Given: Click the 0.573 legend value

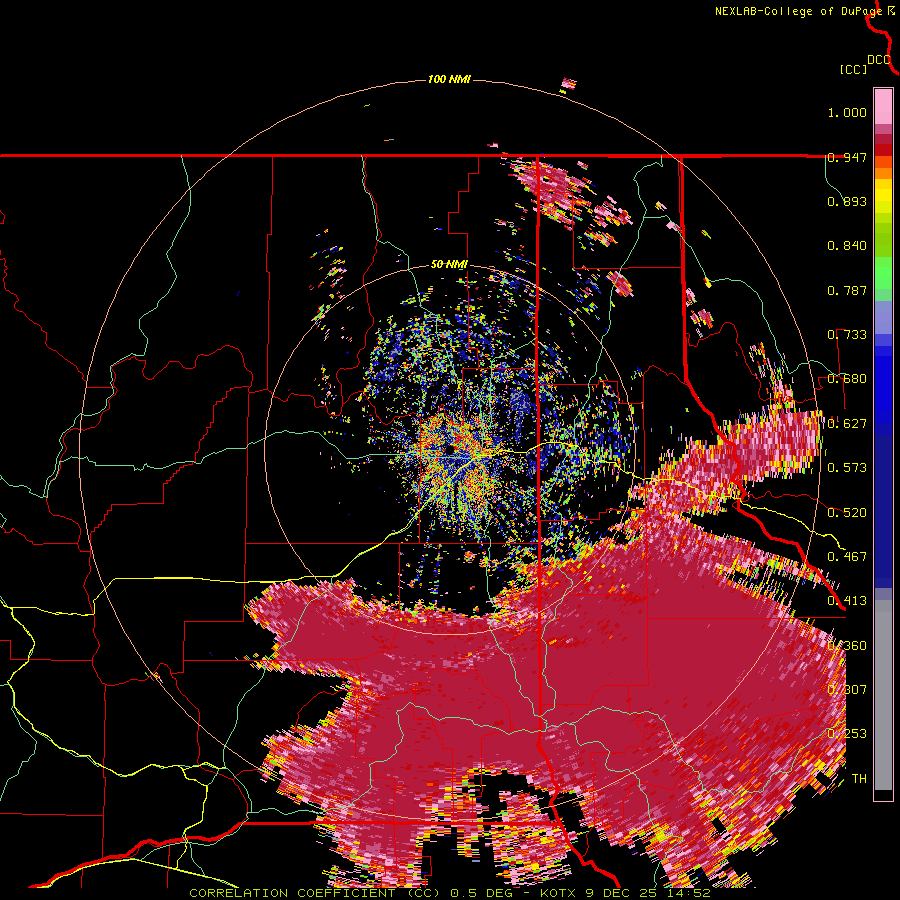Looking at the screenshot, I should pyautogui.click(x=847, y=467).
